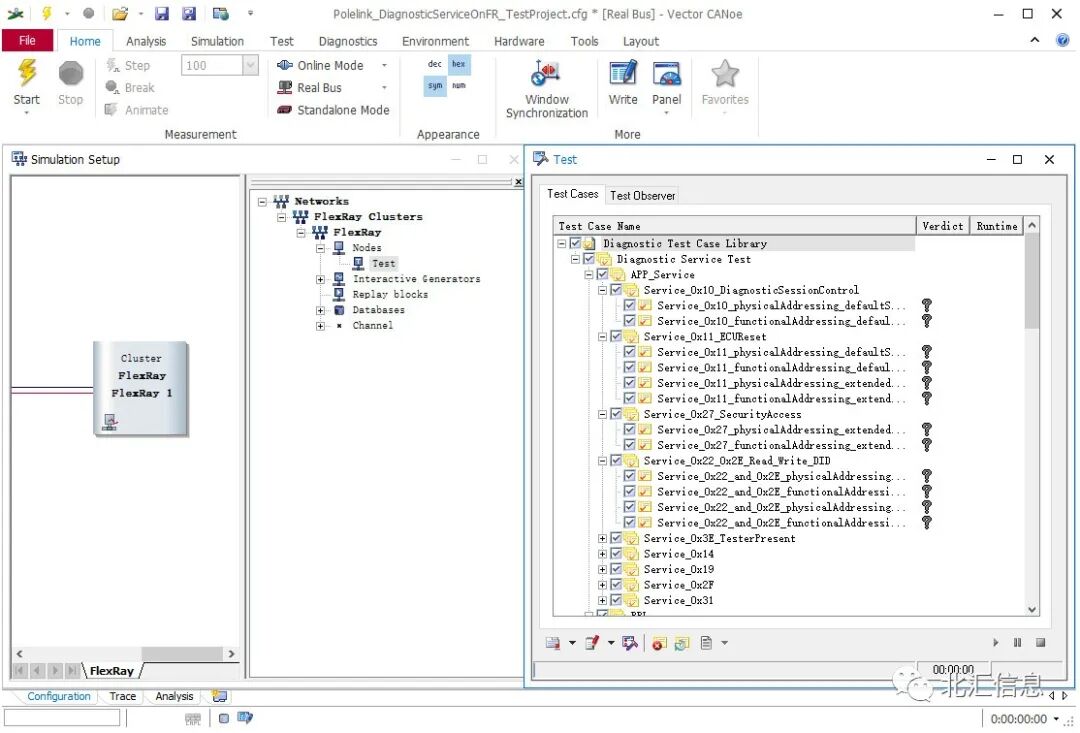1080x733 pixels.
Task: Click the Online Mode icon button
Action: (x=284, y=65)
